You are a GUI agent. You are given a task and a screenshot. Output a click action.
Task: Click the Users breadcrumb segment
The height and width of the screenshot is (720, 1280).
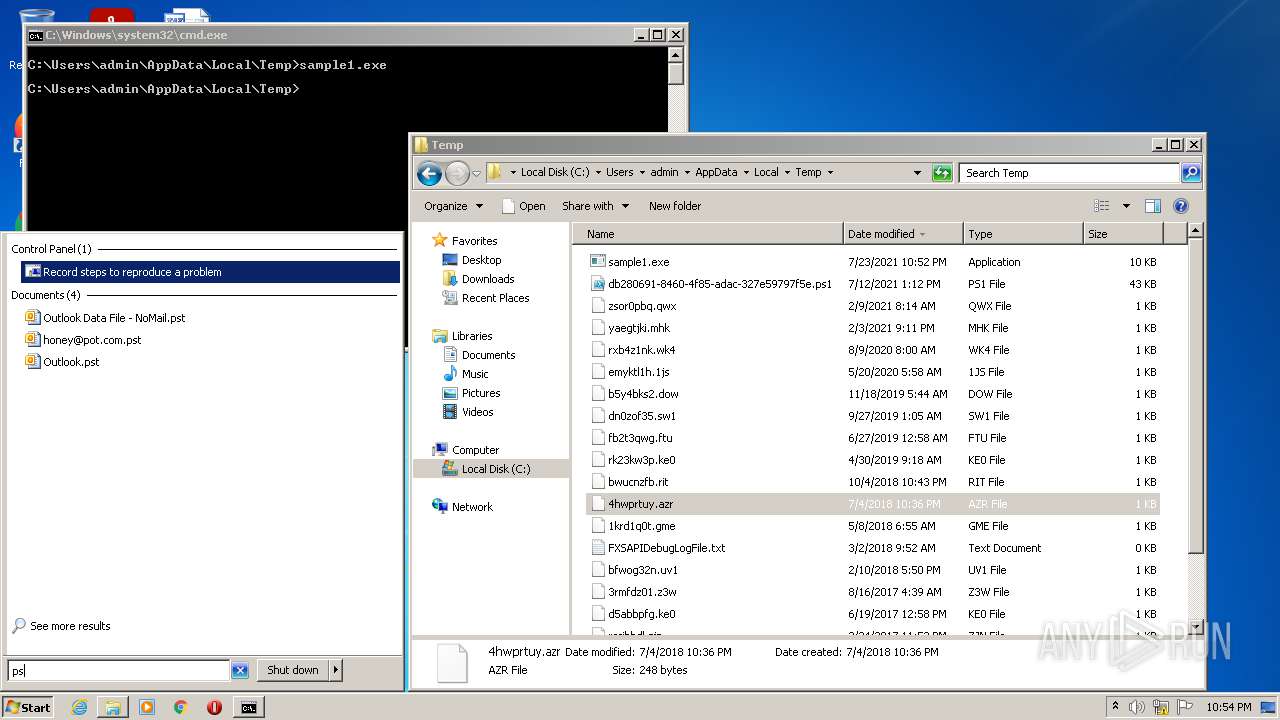(619, 172)
